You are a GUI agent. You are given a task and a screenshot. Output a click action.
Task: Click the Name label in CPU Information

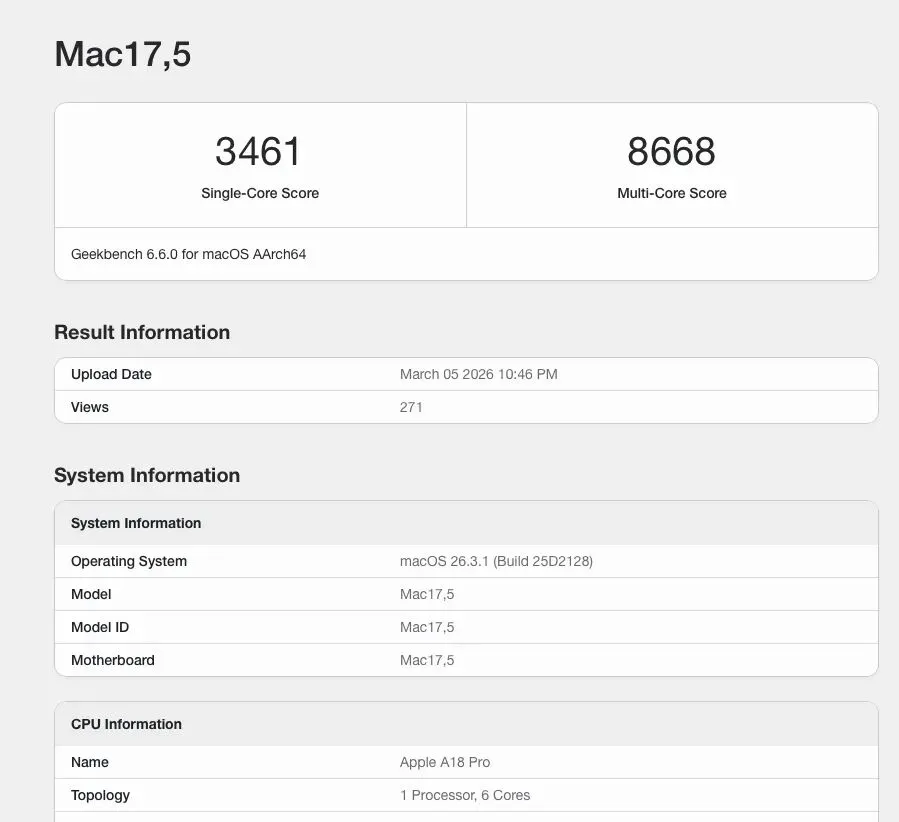89,762
